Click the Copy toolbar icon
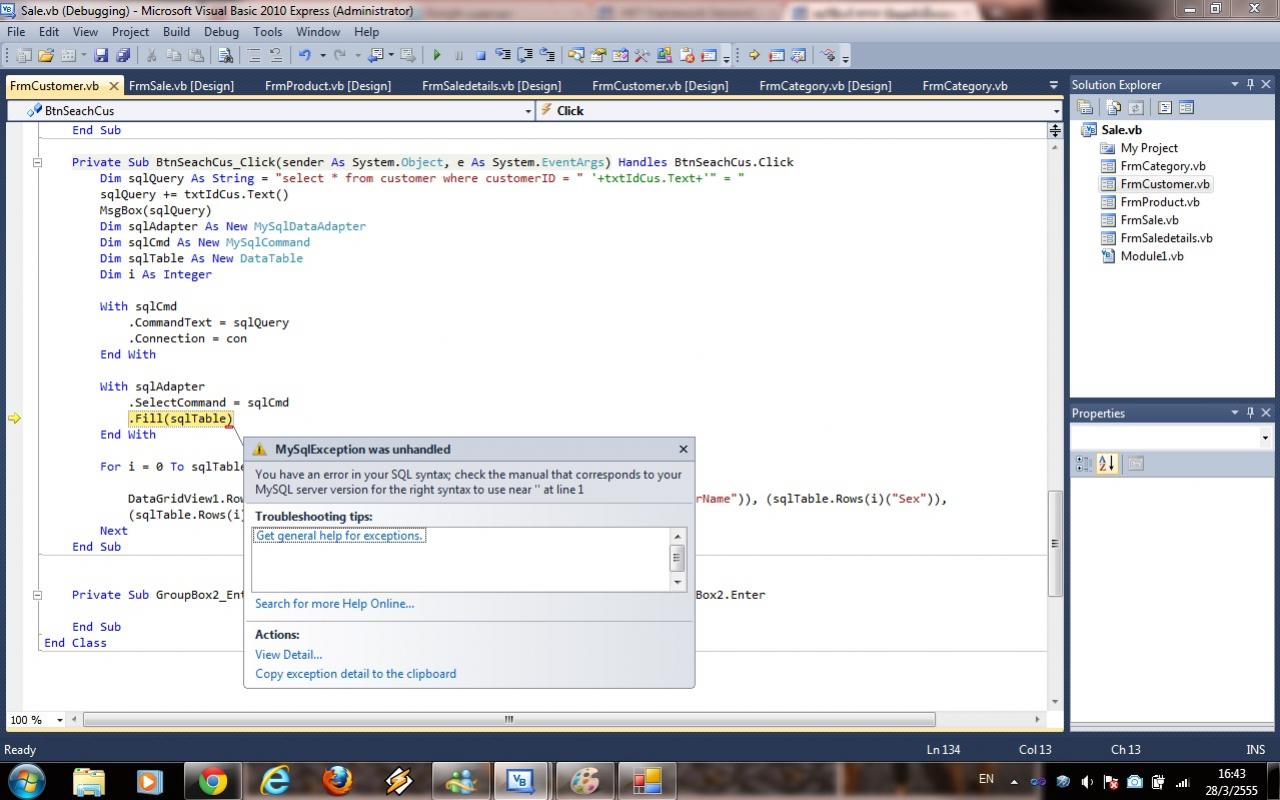Screen dimensions: 1280x800 point(173,55)
